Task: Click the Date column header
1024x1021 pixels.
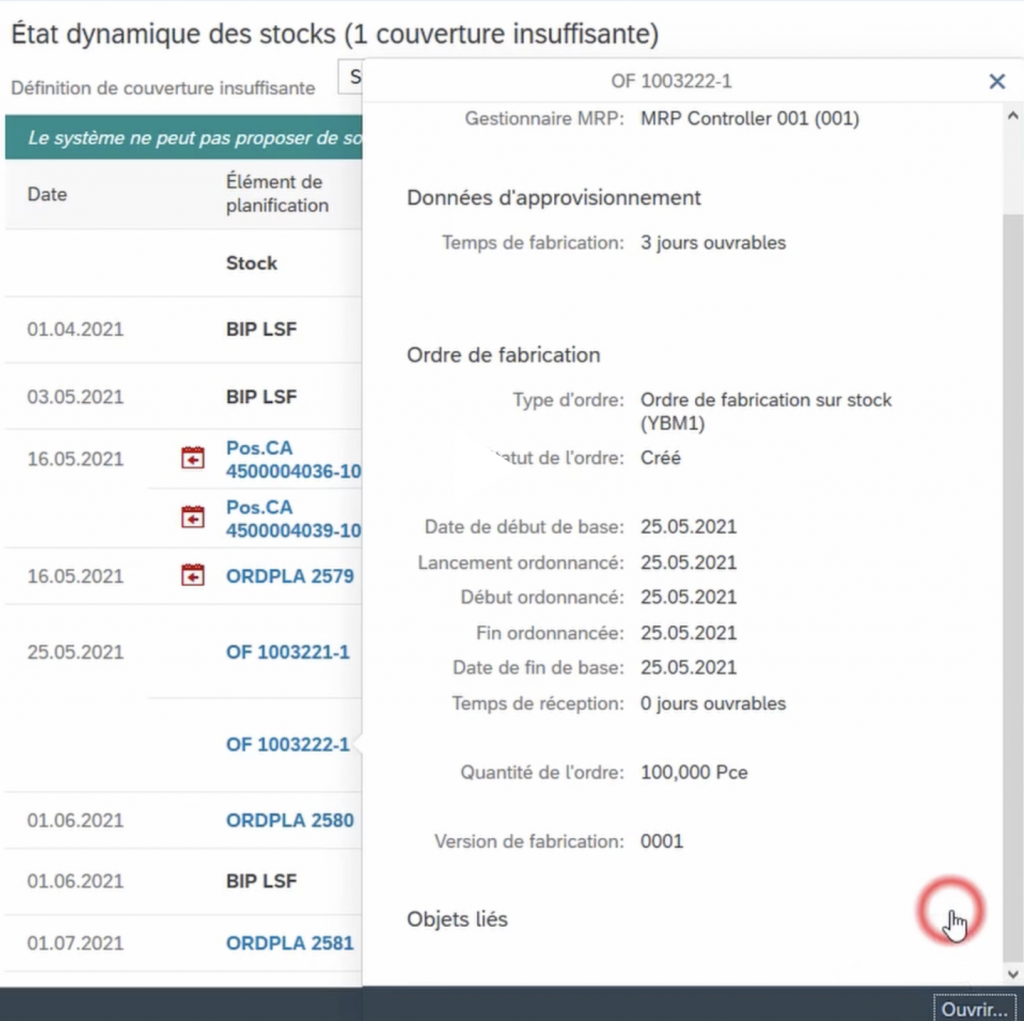Action: pyautogui.click(x=47, y=194)
